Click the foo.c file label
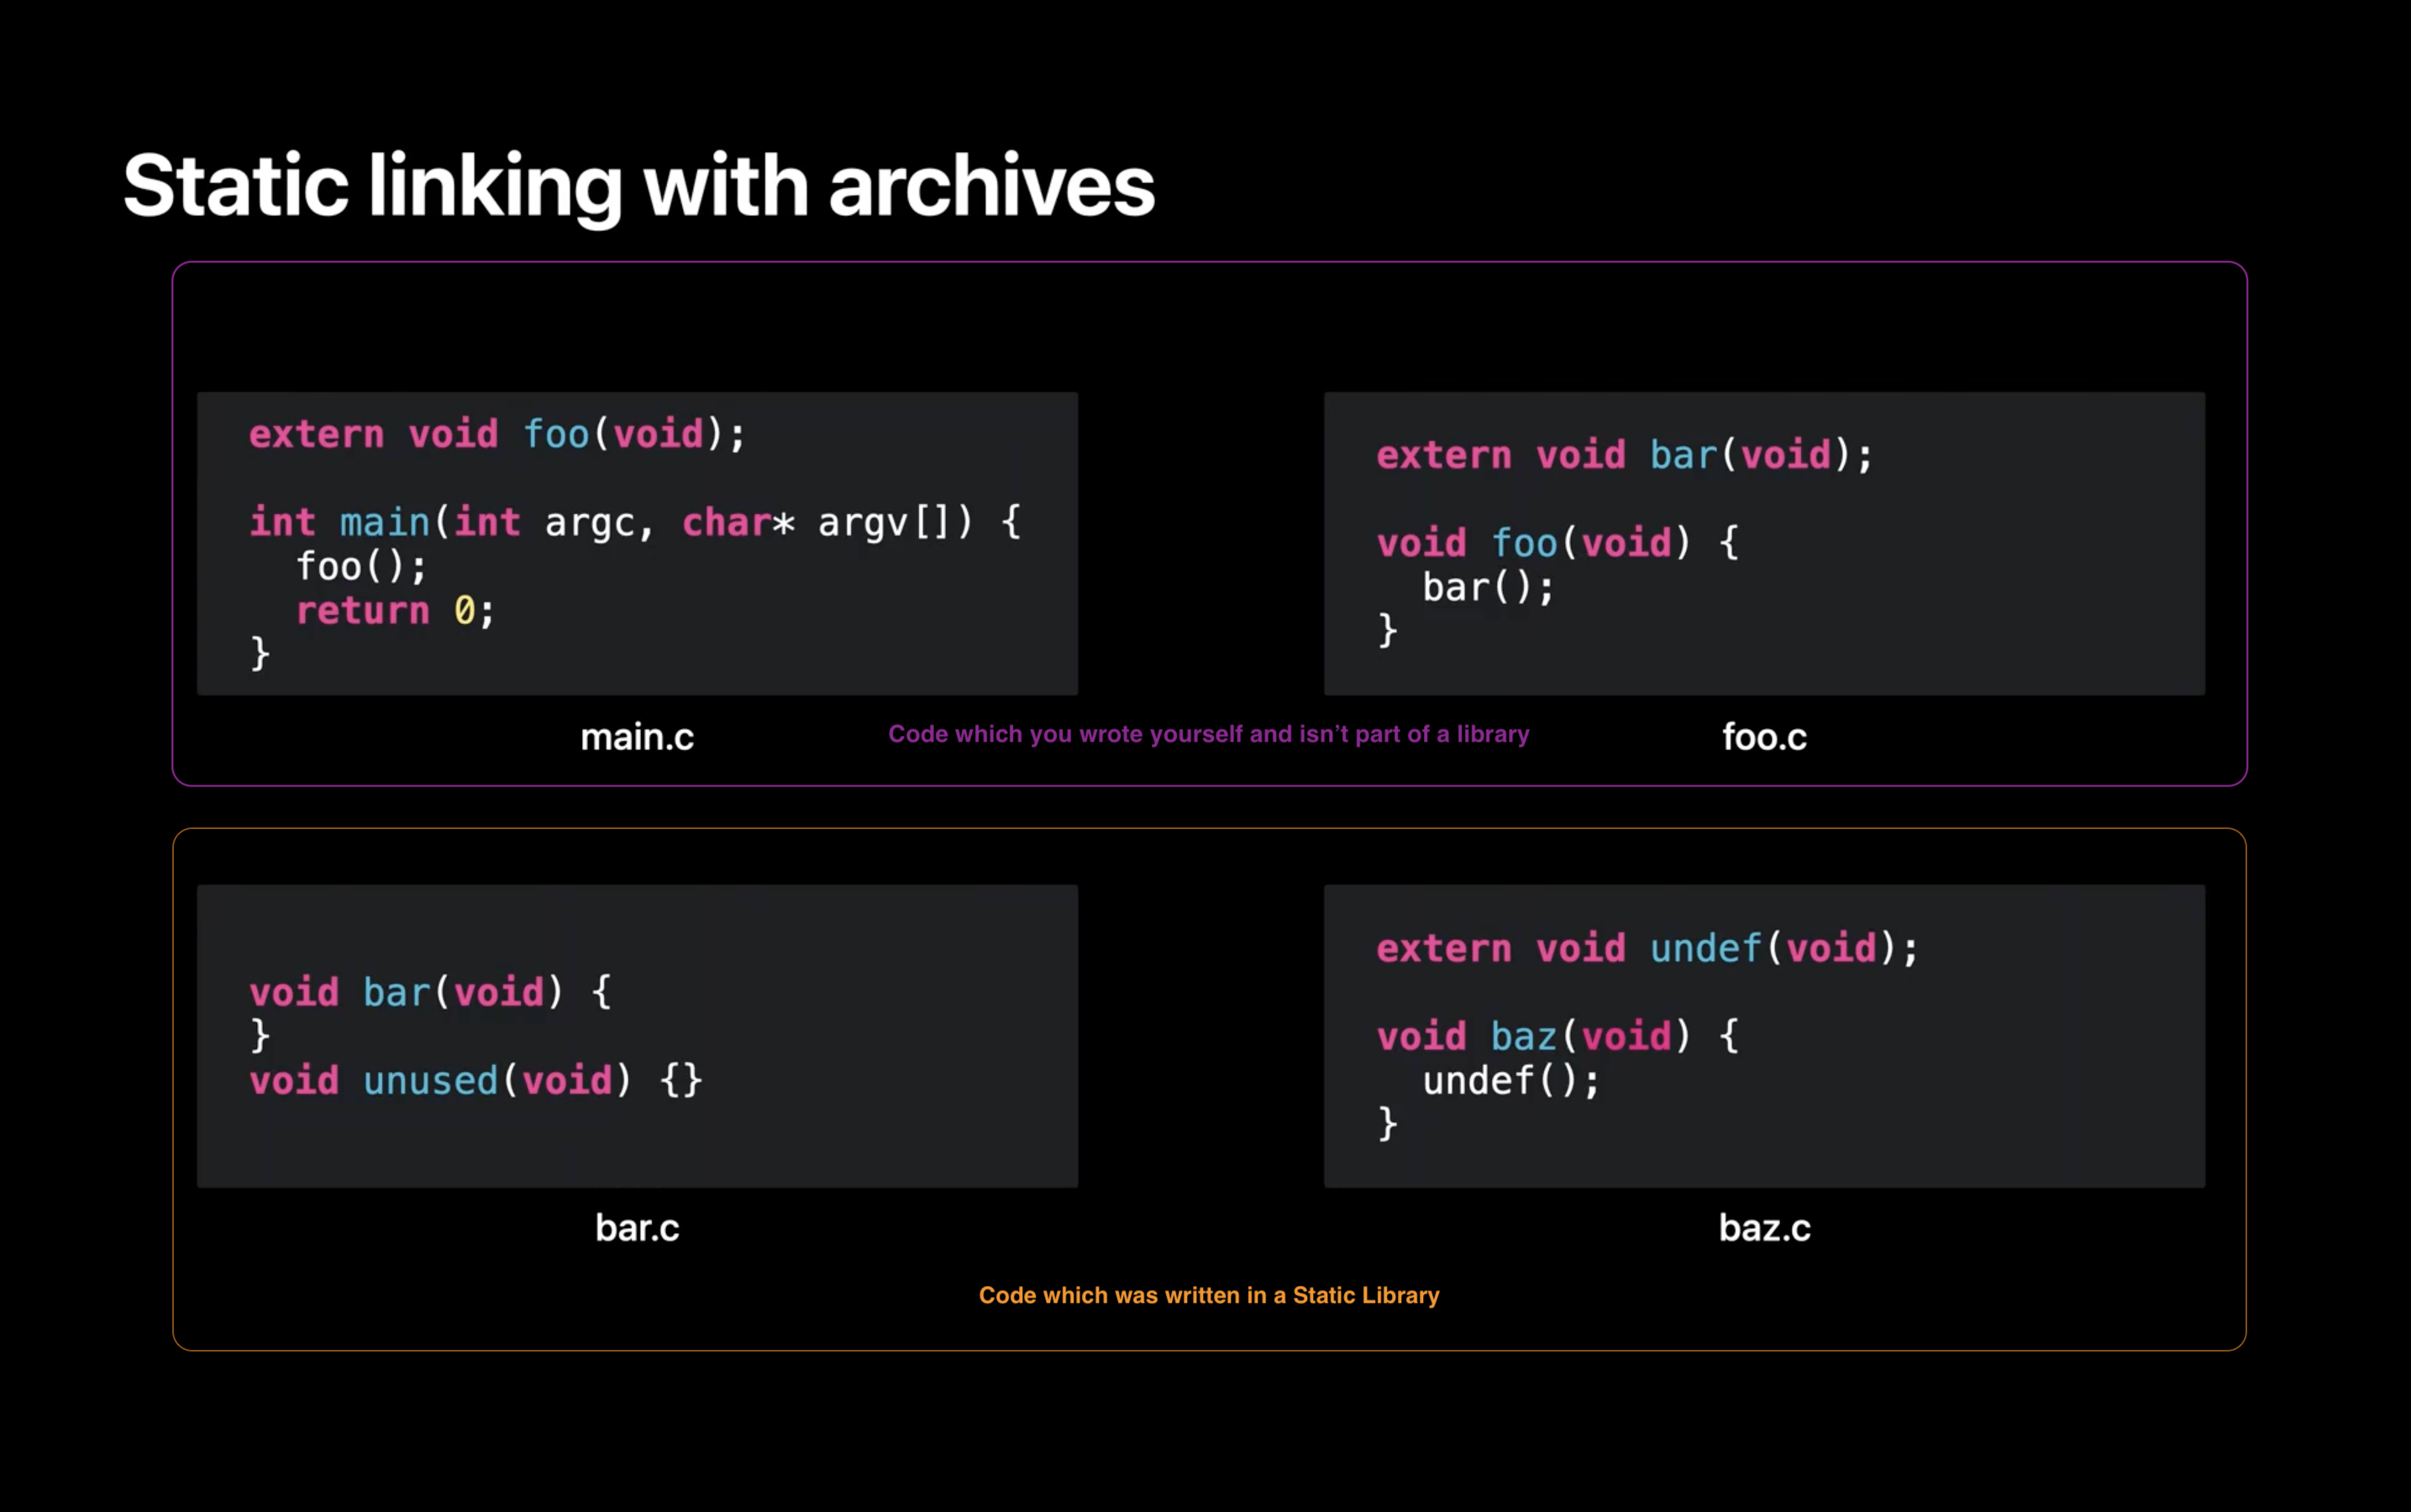 tap(1764, 737)
